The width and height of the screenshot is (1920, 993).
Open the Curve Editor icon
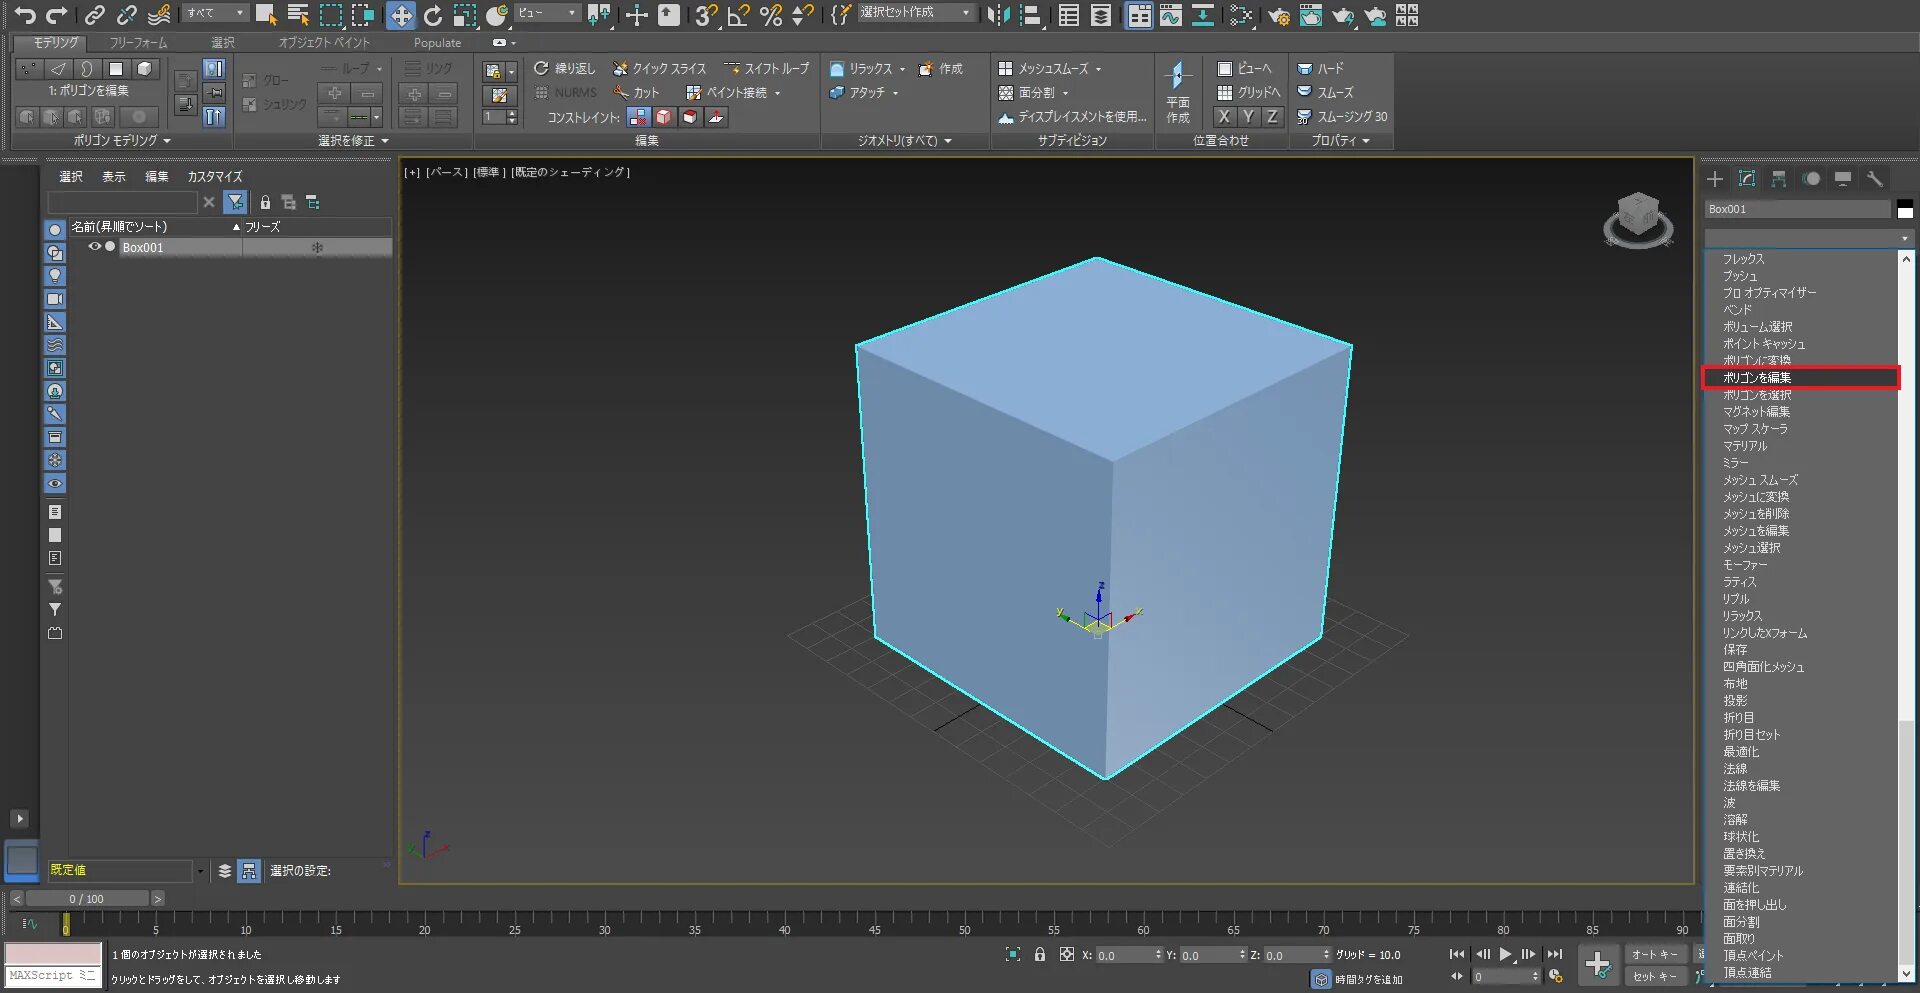tap(1170, 15)
